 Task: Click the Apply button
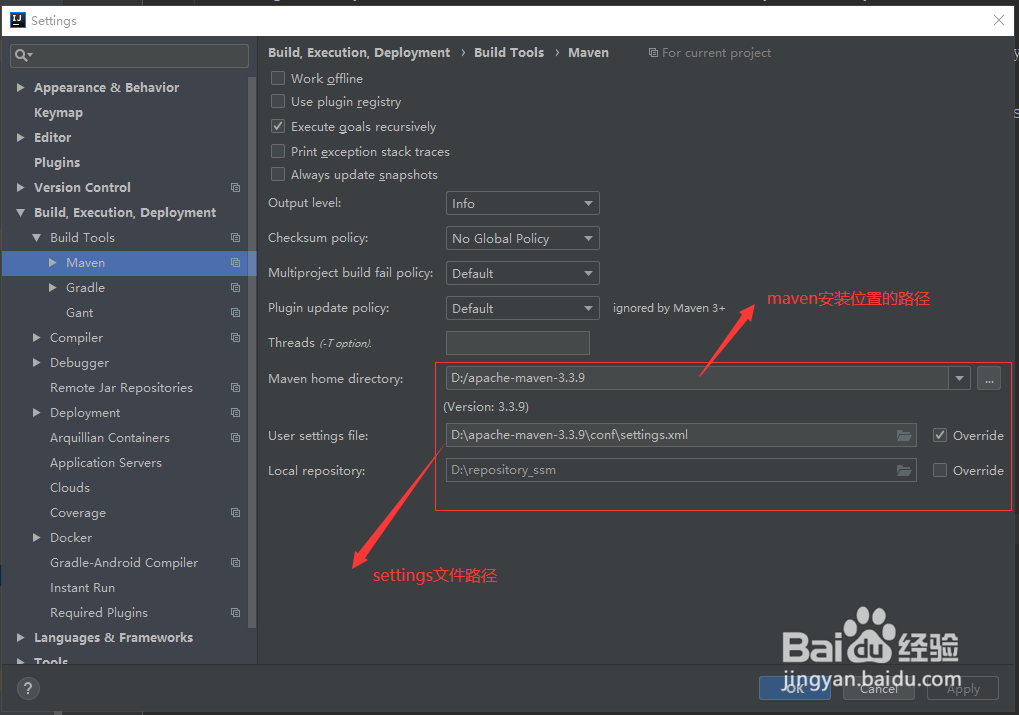[962, 688]
